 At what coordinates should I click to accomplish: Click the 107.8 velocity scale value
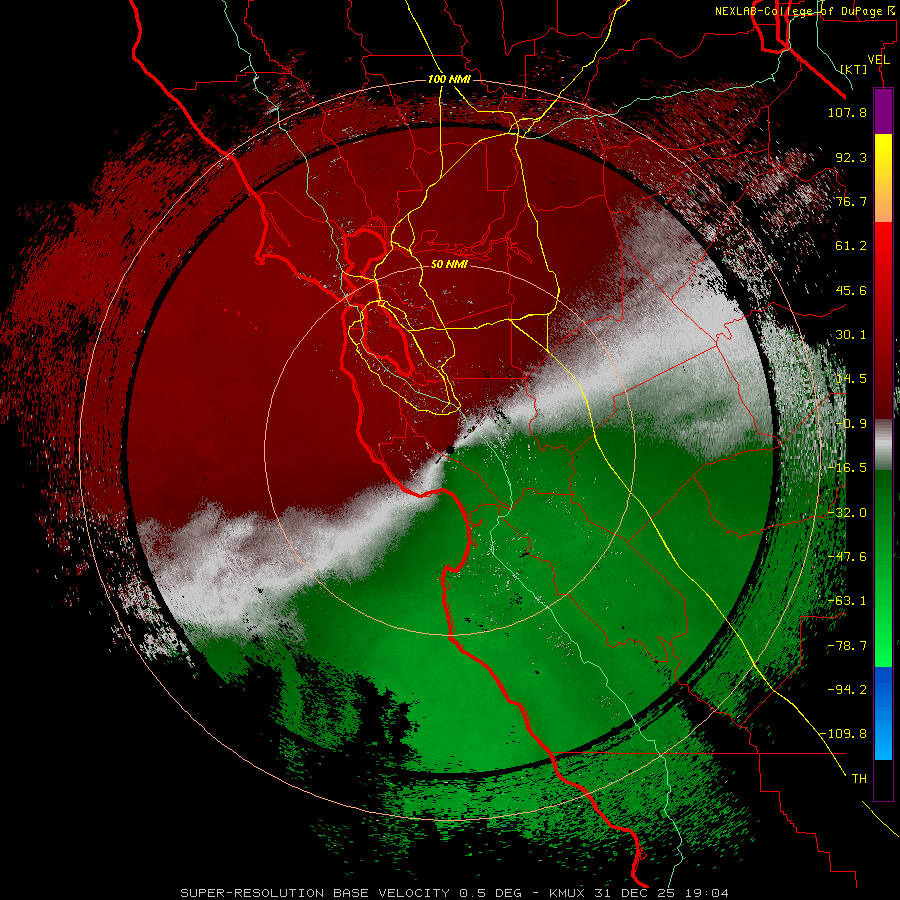tap(847, 112)
